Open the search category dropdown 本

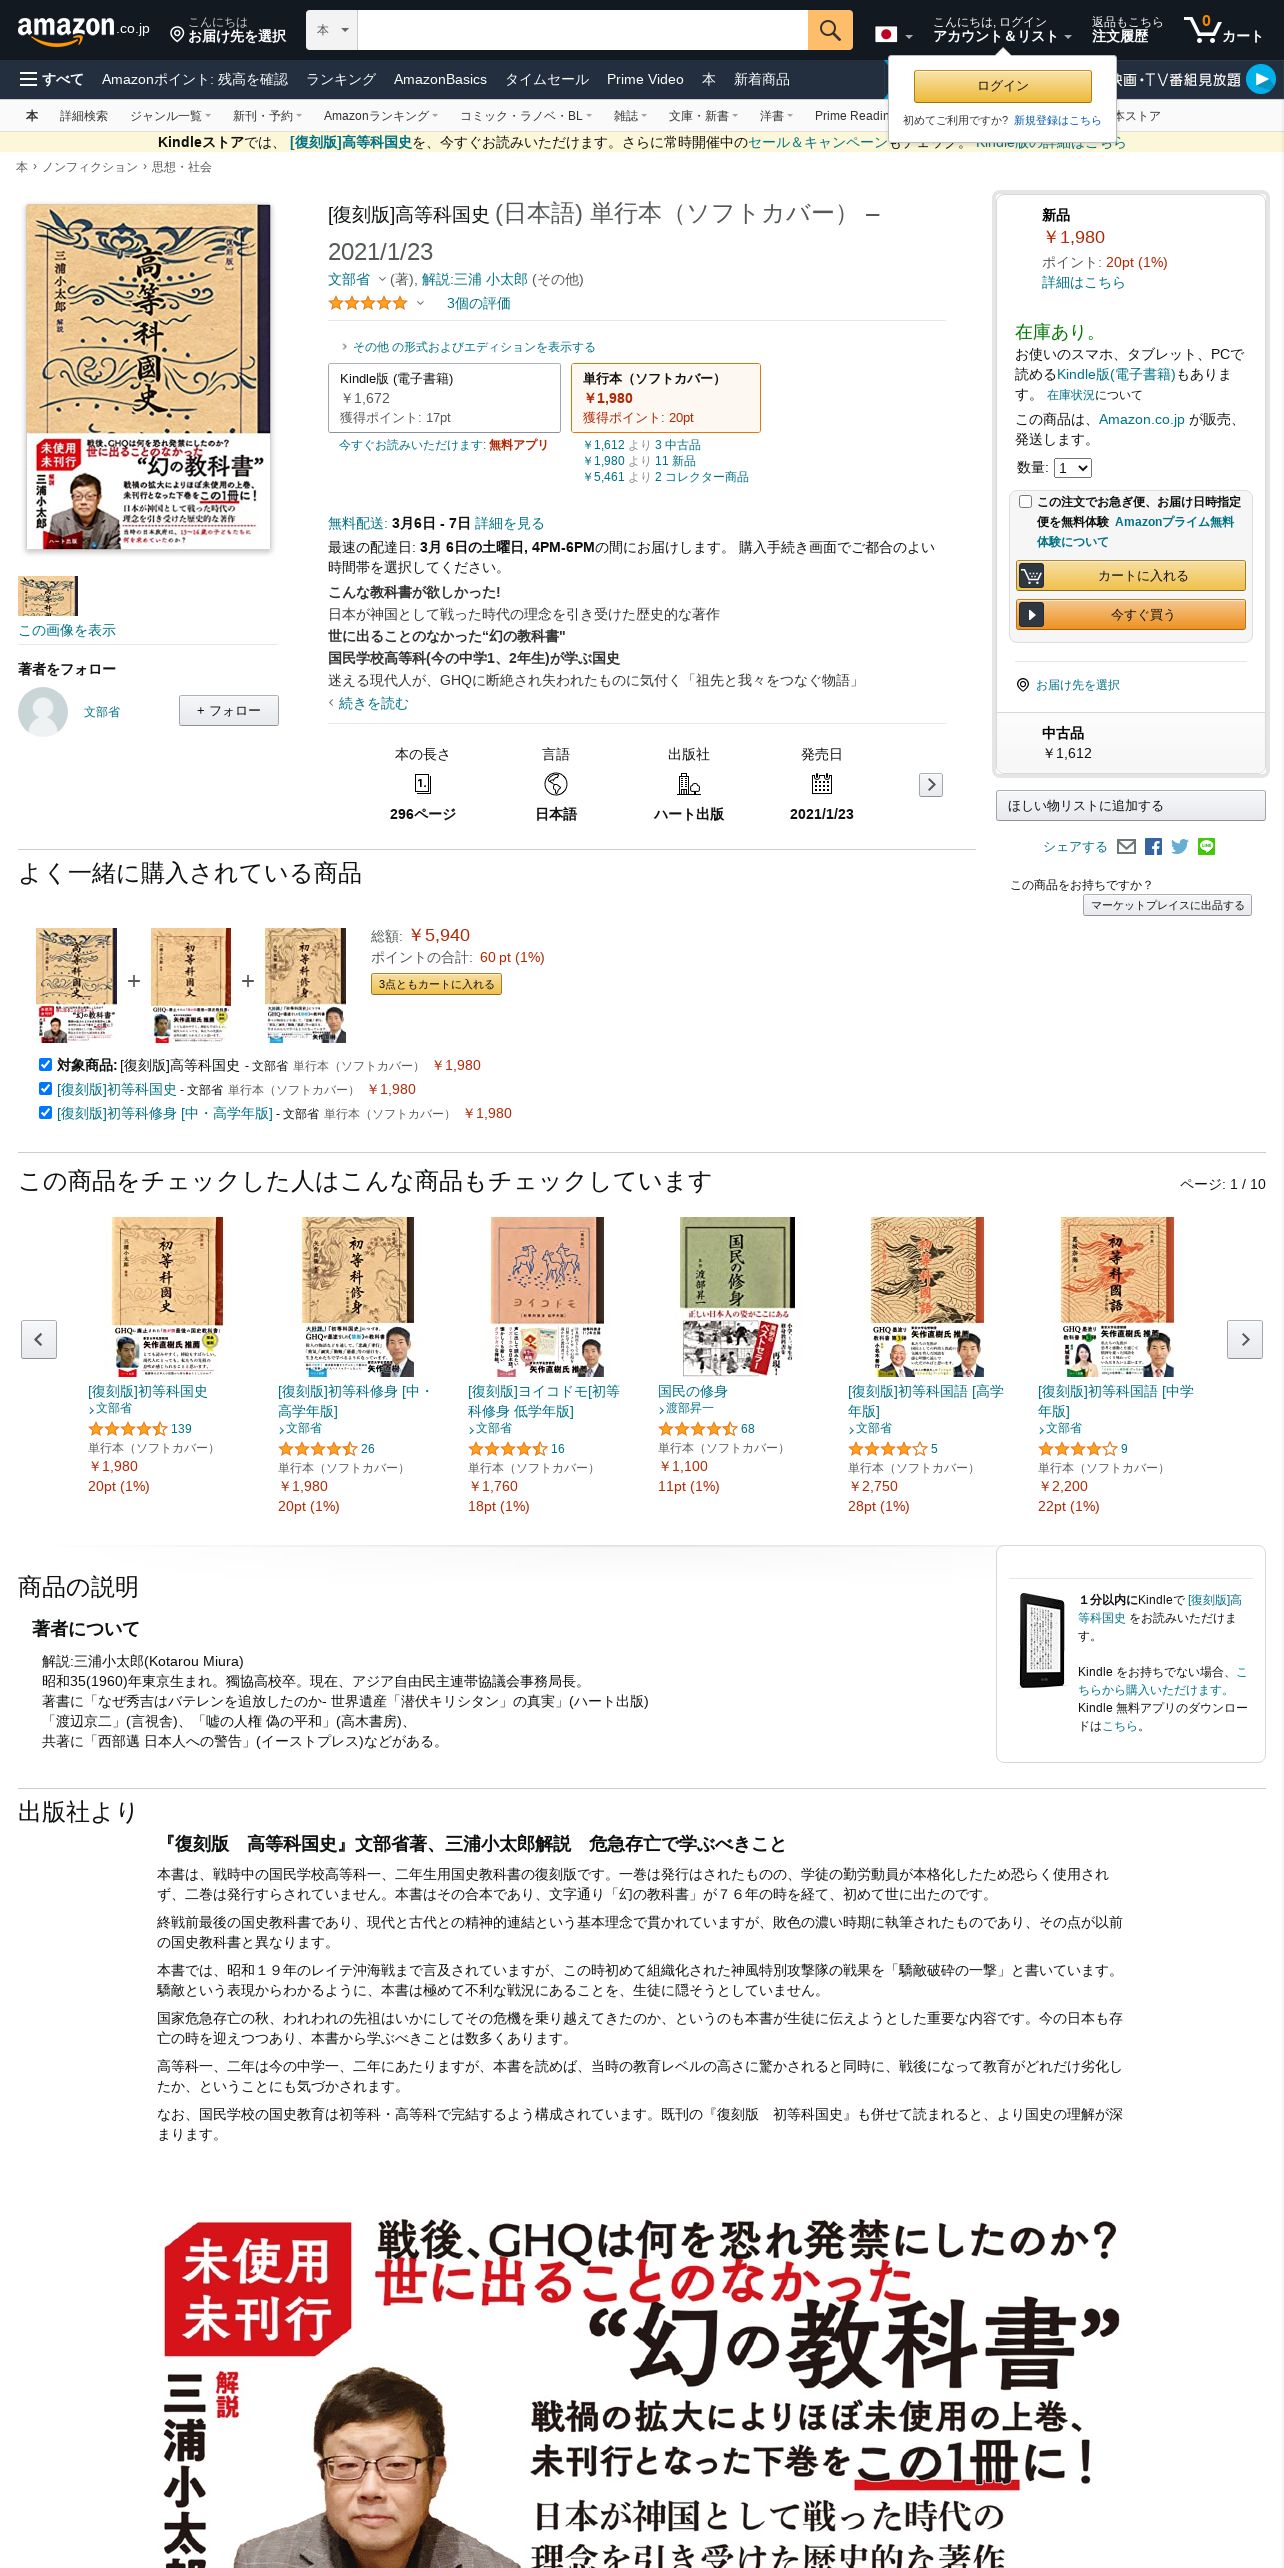click(x=331, y=30)
